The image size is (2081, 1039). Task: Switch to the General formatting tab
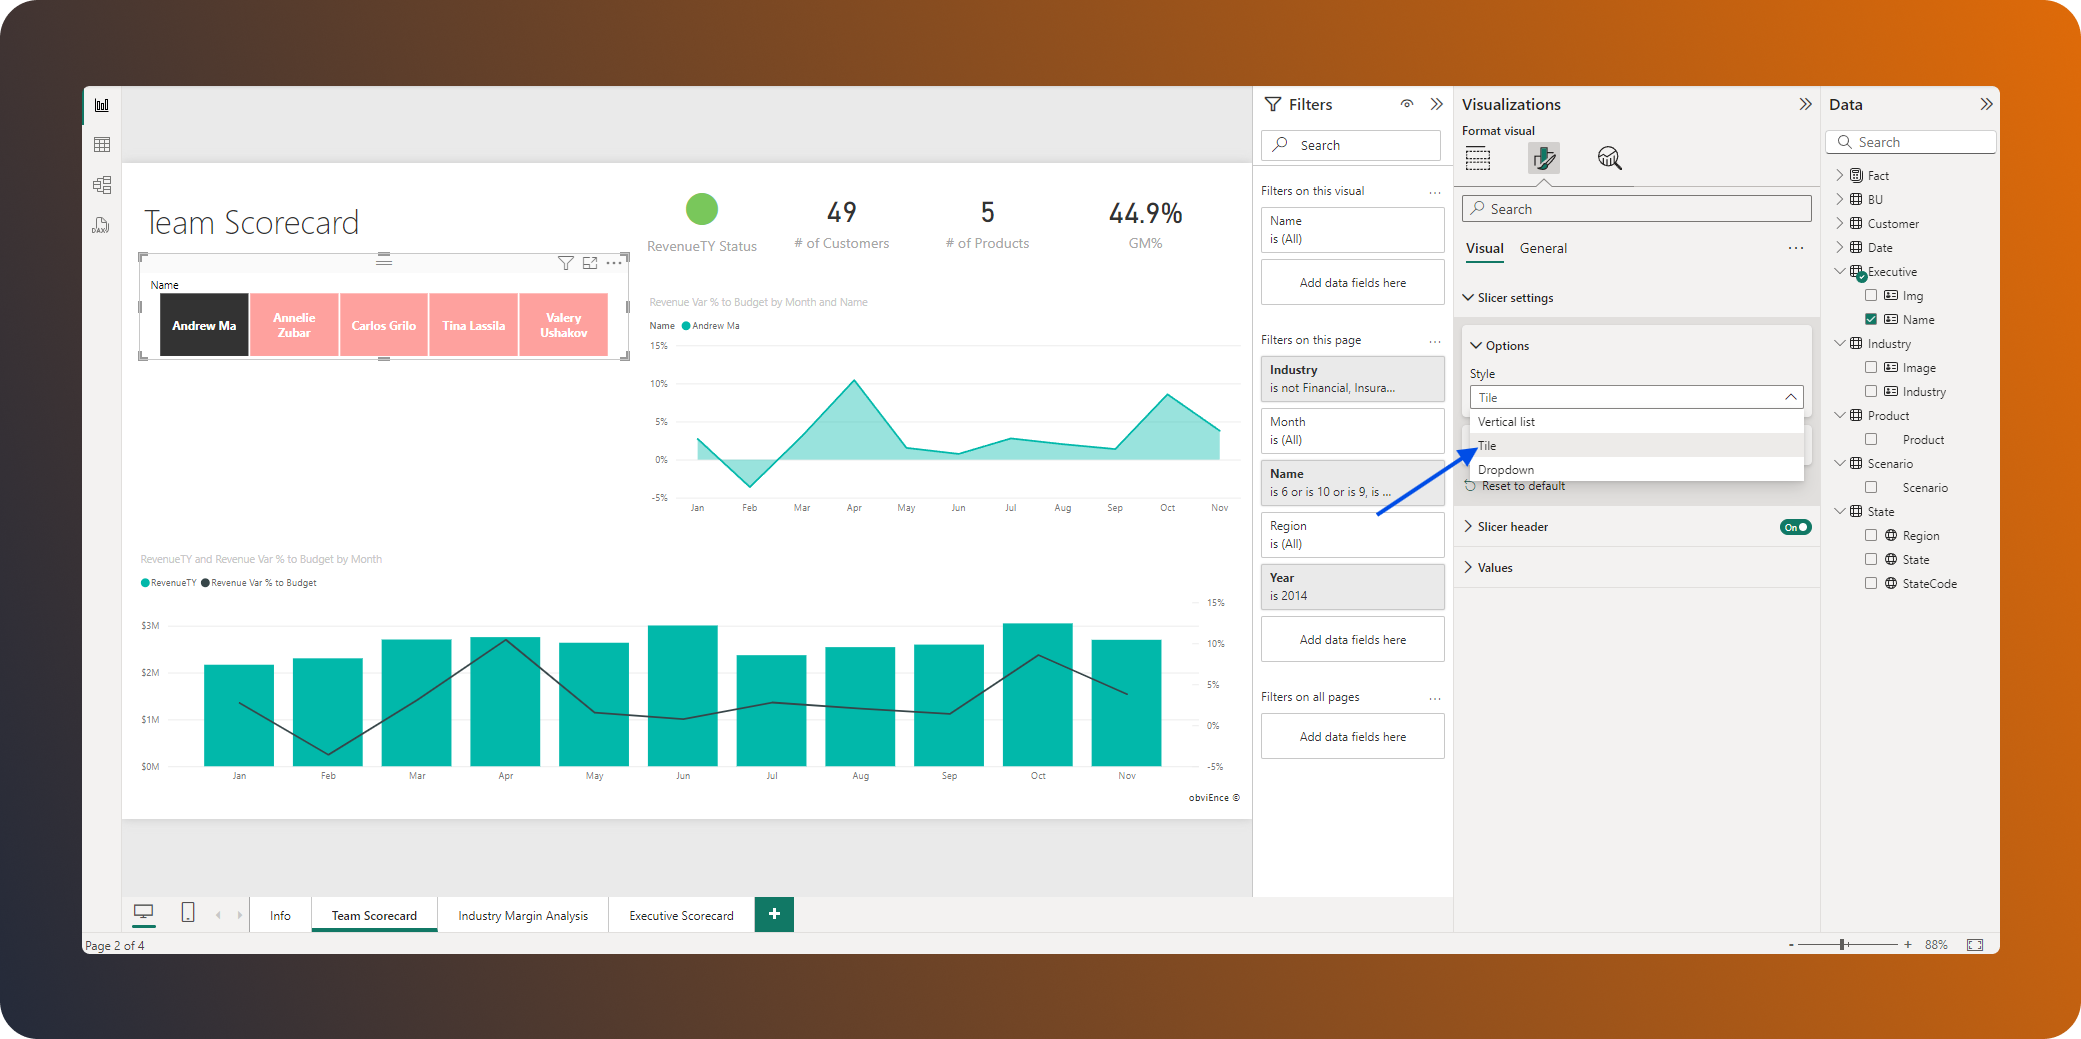(x=1543, y=248)
